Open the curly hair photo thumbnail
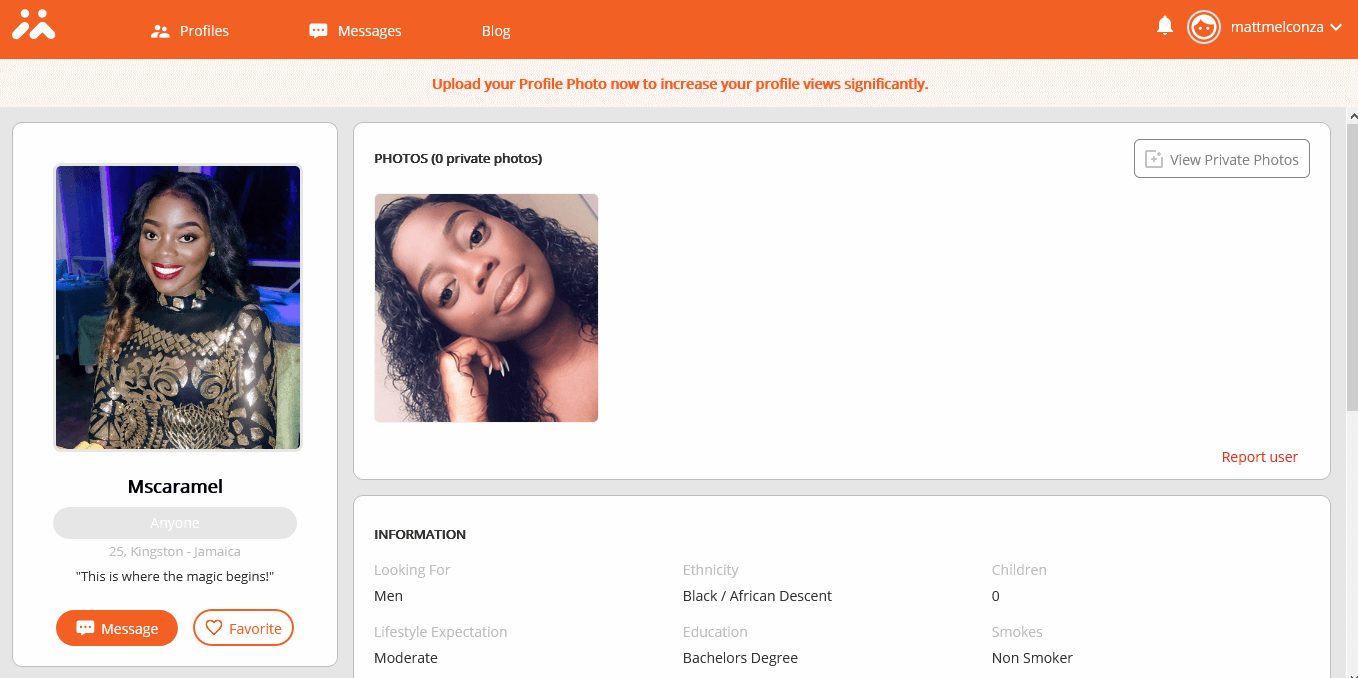This screenshot has height=678, width=1358. [486, 308]
